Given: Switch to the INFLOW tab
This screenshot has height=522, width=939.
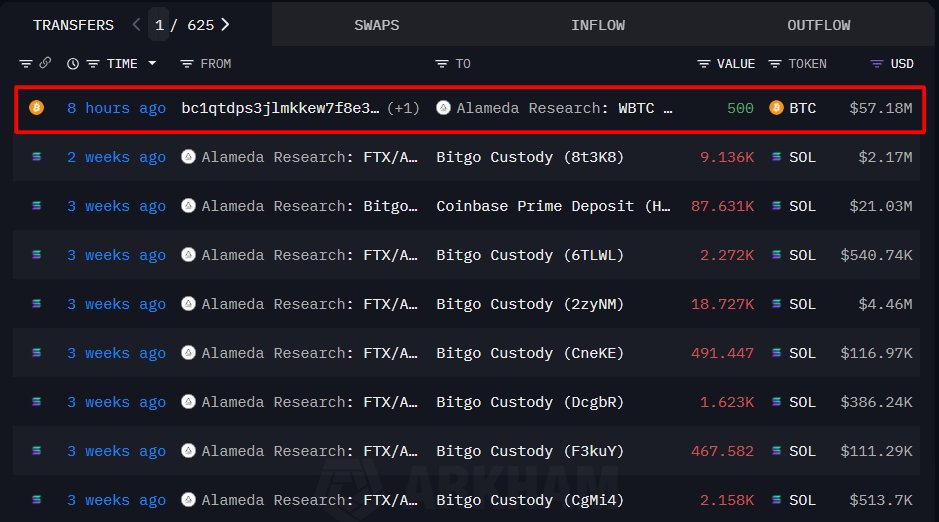Looking at the screenshot, I should point(598,25).
